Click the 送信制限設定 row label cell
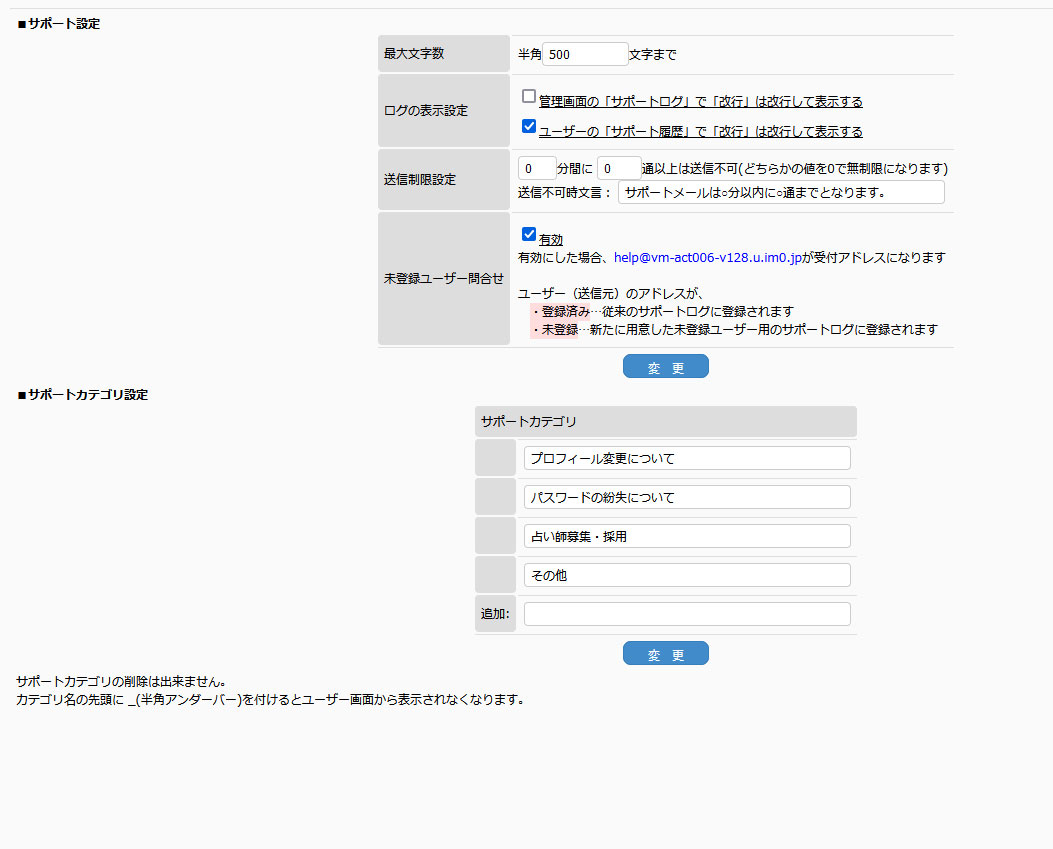The image size is (1053, 849). pyautogui.click(x=444, y=180)
